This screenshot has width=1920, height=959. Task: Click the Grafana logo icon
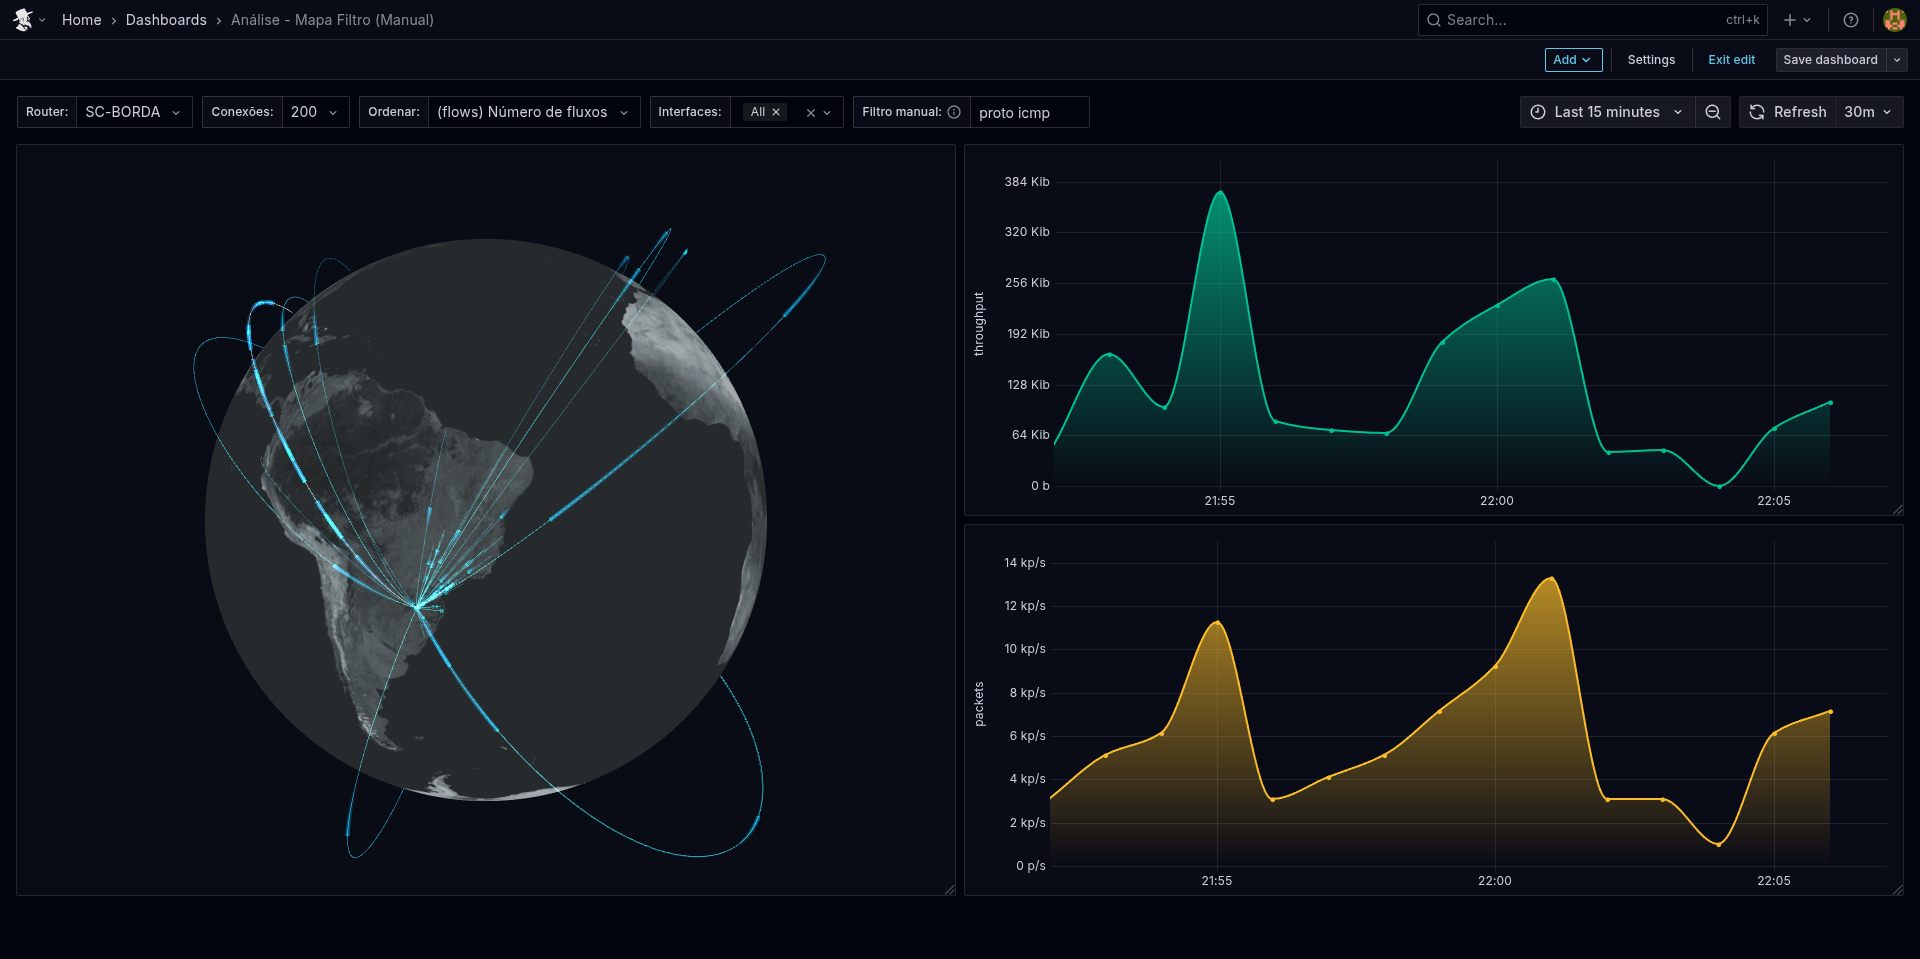tap(23, 20)
